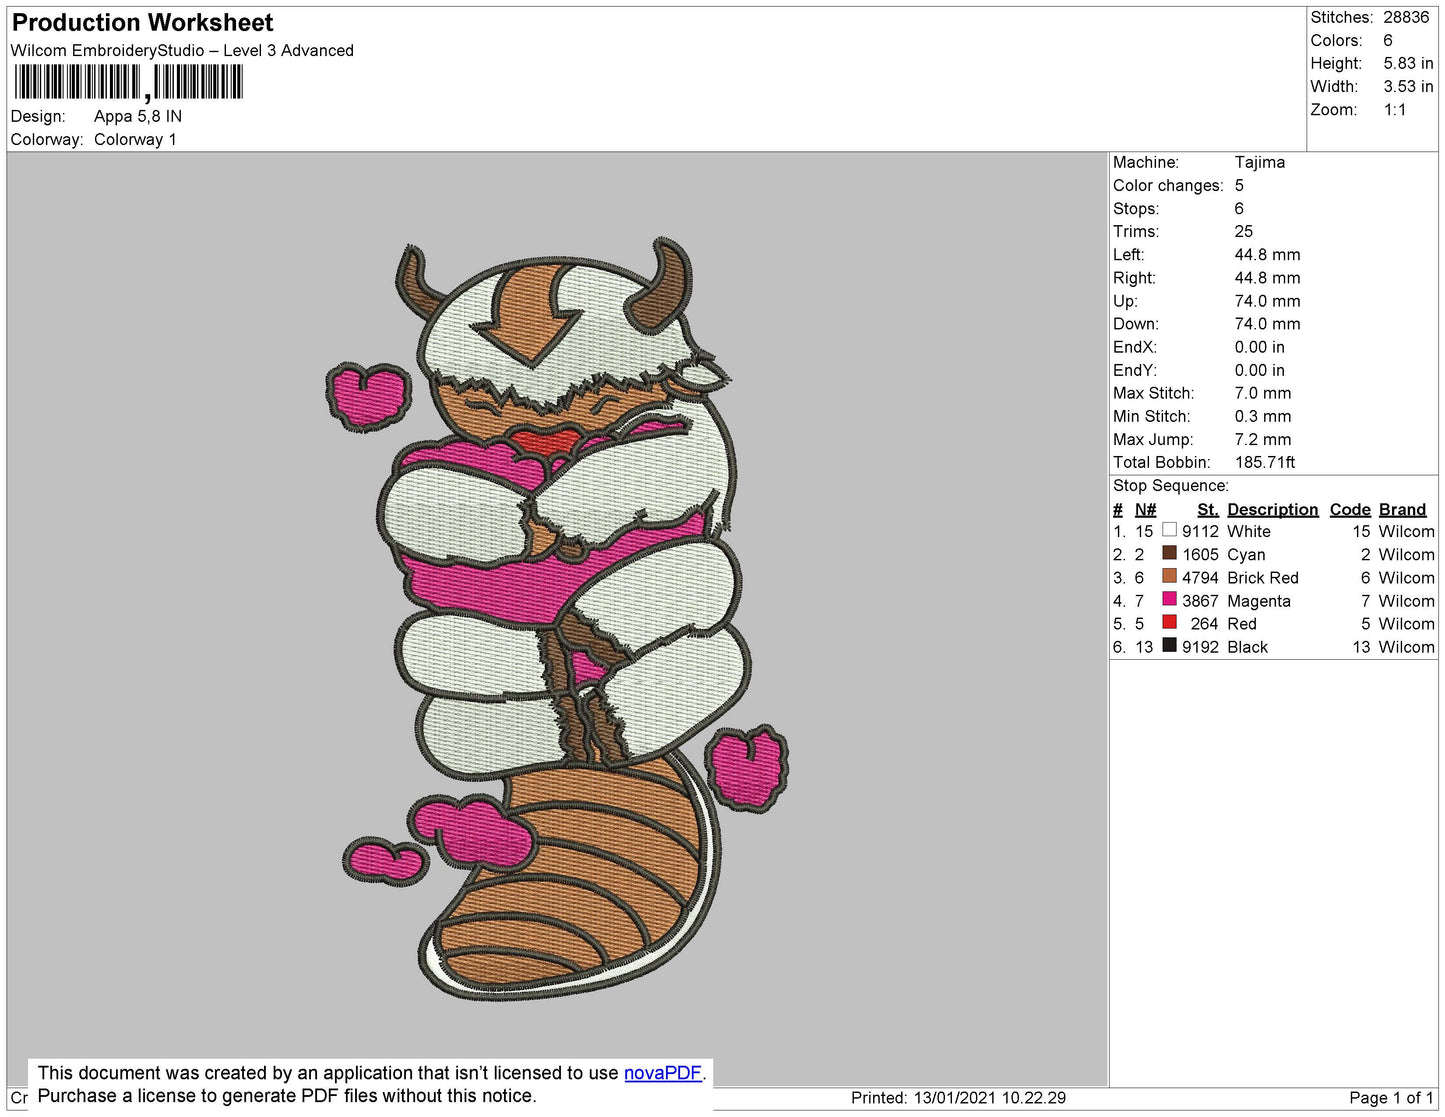1445x1117 pixels.
Task: Select the Black thread color swatch
Action: [x=1169, y=645]
